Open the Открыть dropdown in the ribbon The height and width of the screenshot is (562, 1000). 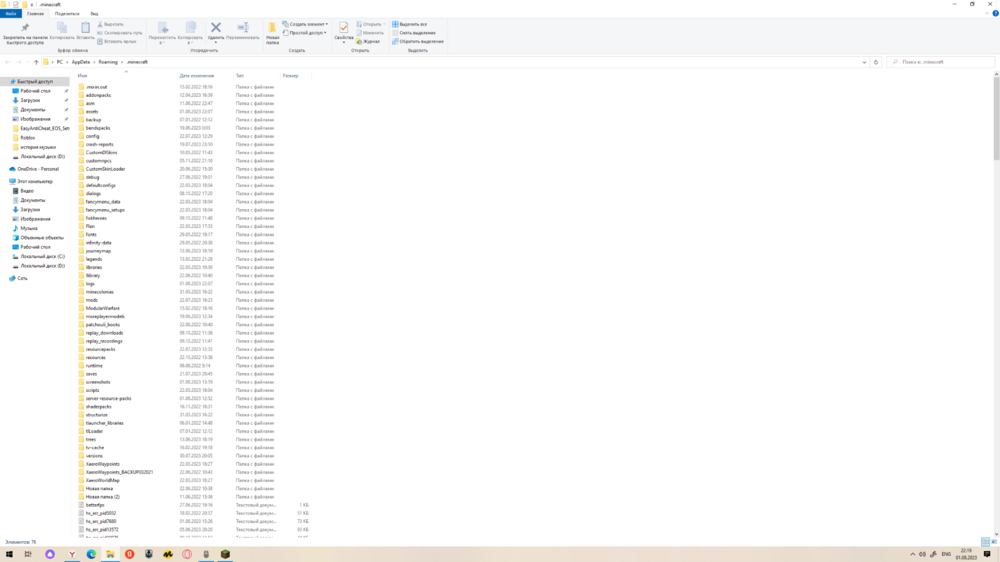coord(371,24)
